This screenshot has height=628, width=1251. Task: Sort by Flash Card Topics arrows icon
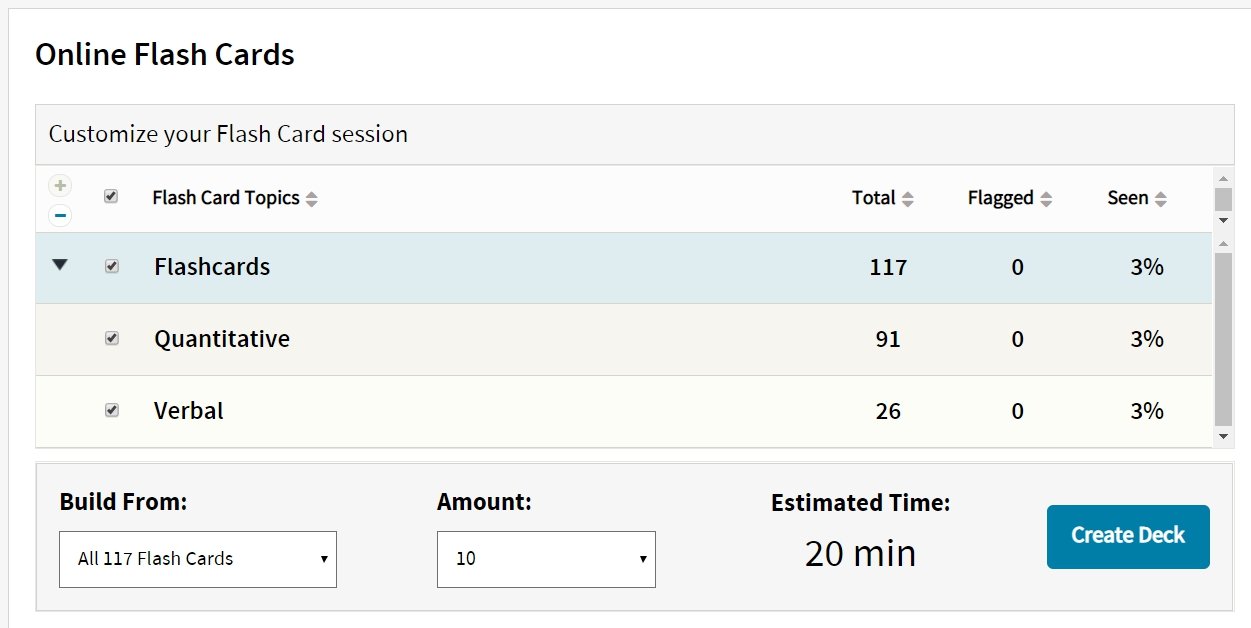(x=312, y=199)
